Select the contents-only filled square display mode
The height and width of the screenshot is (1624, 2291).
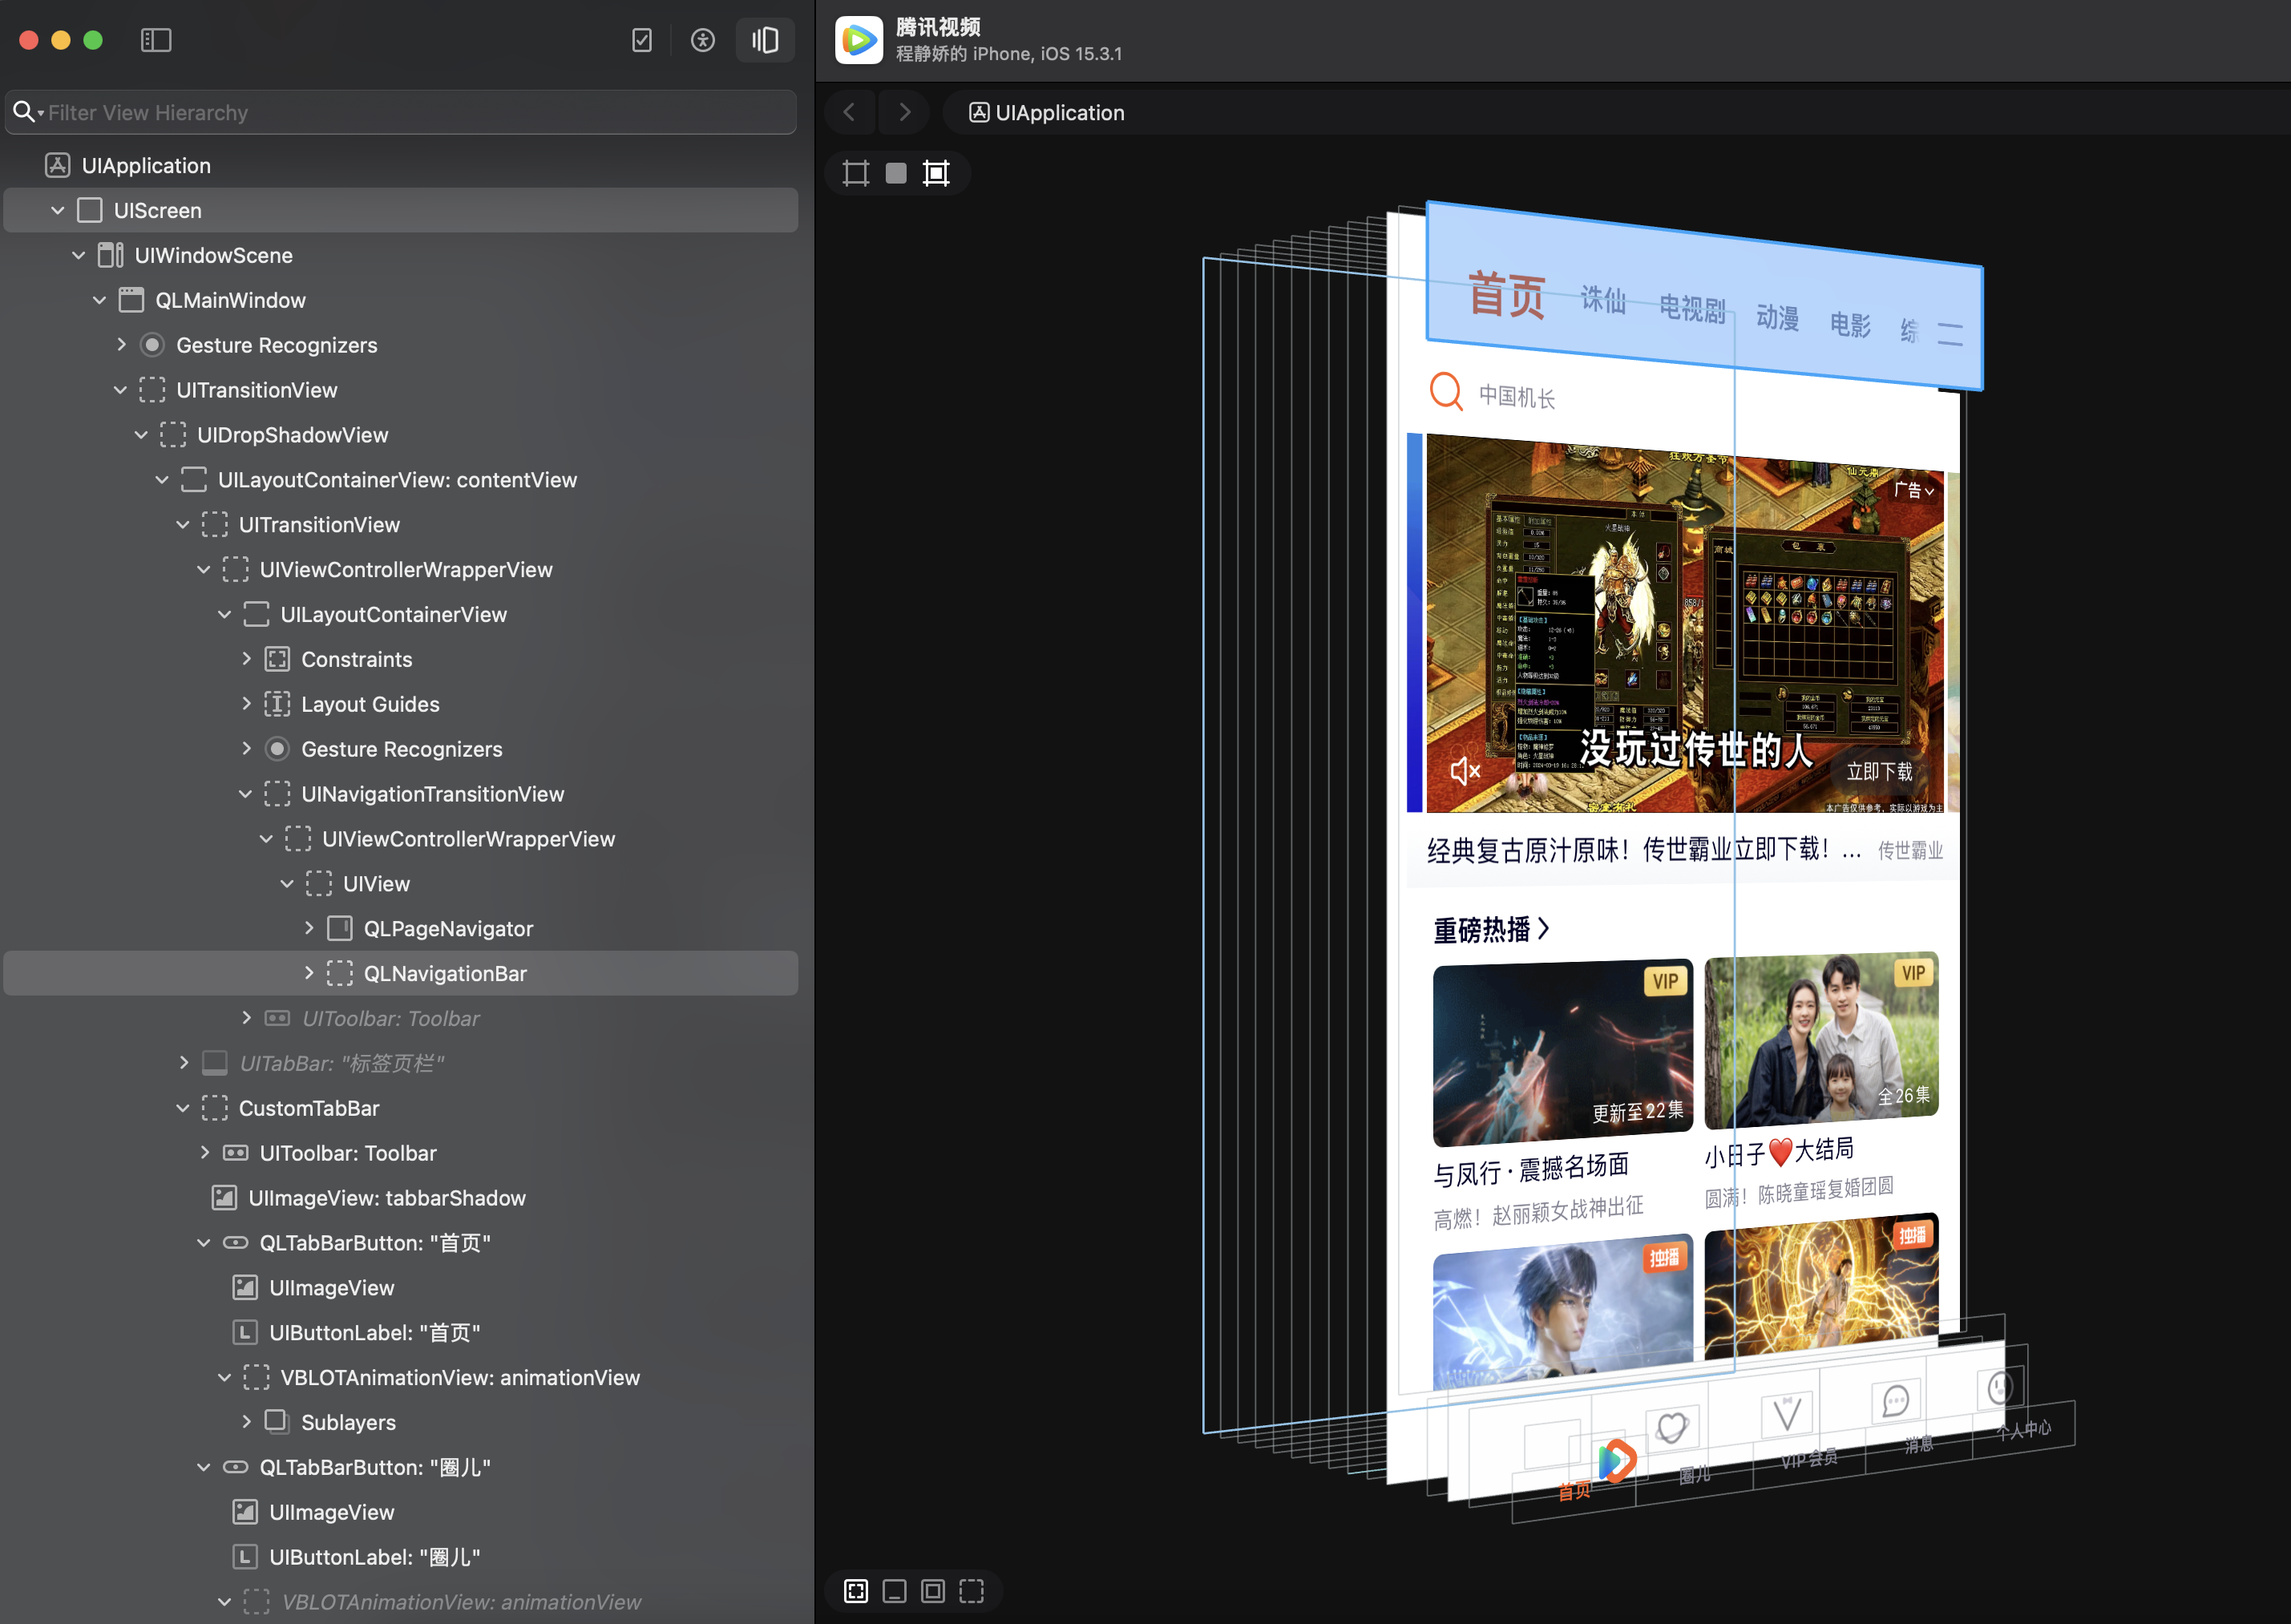(896, 173)
